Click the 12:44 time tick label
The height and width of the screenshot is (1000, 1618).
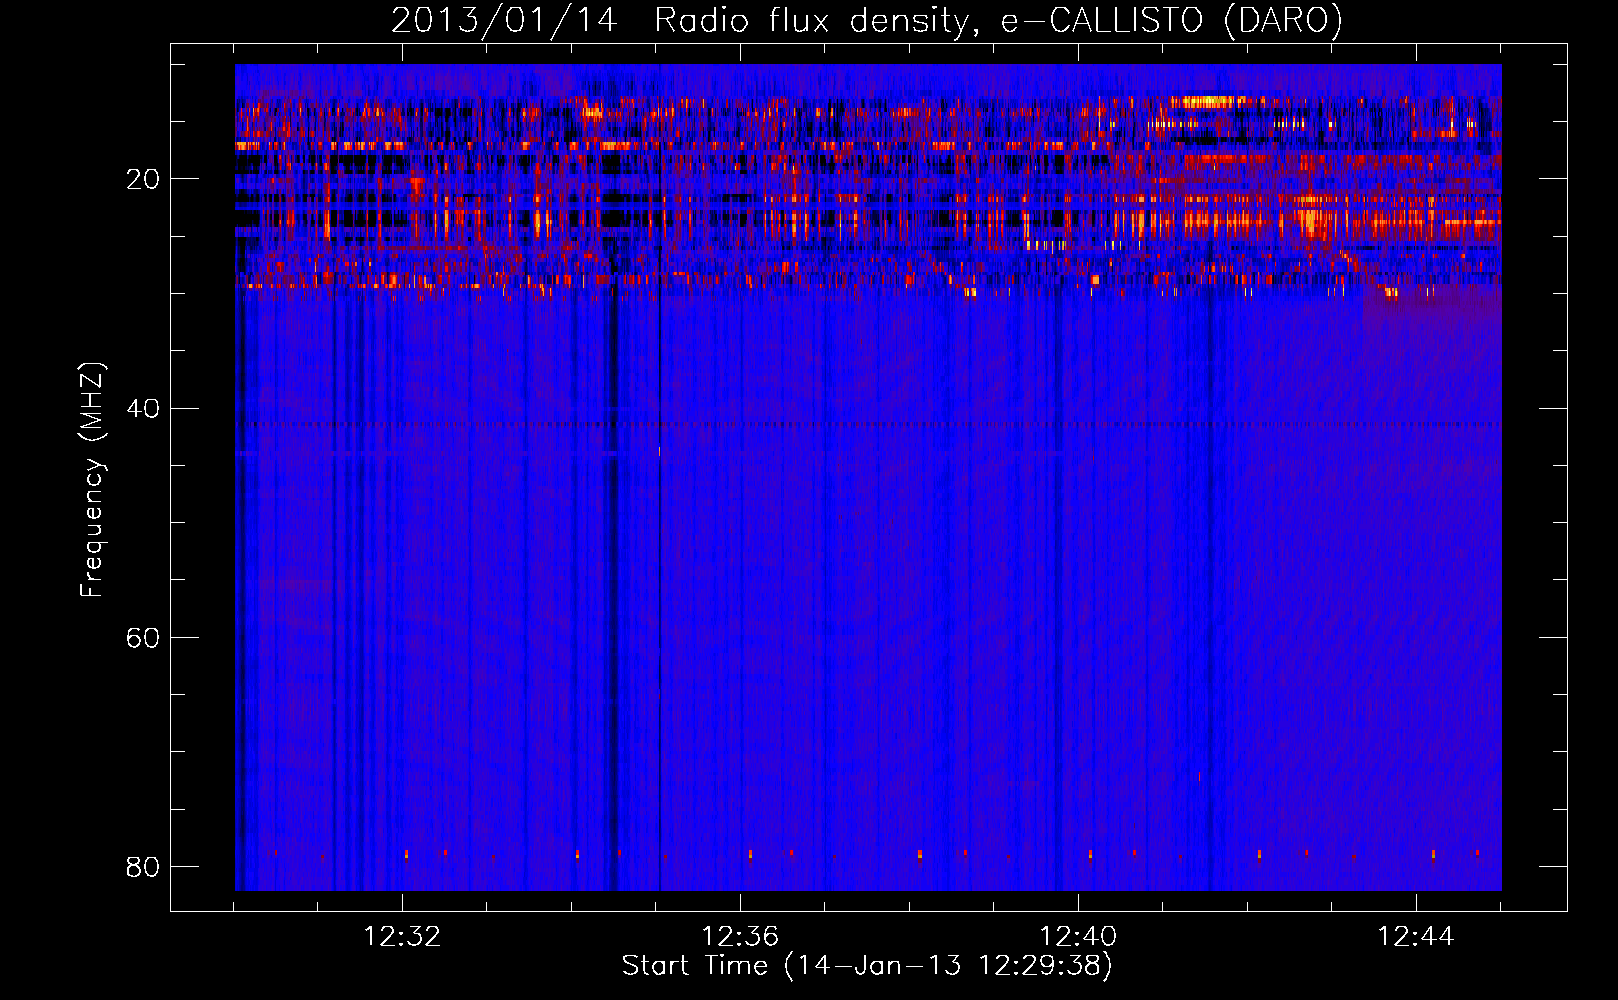click(1415, 937)
